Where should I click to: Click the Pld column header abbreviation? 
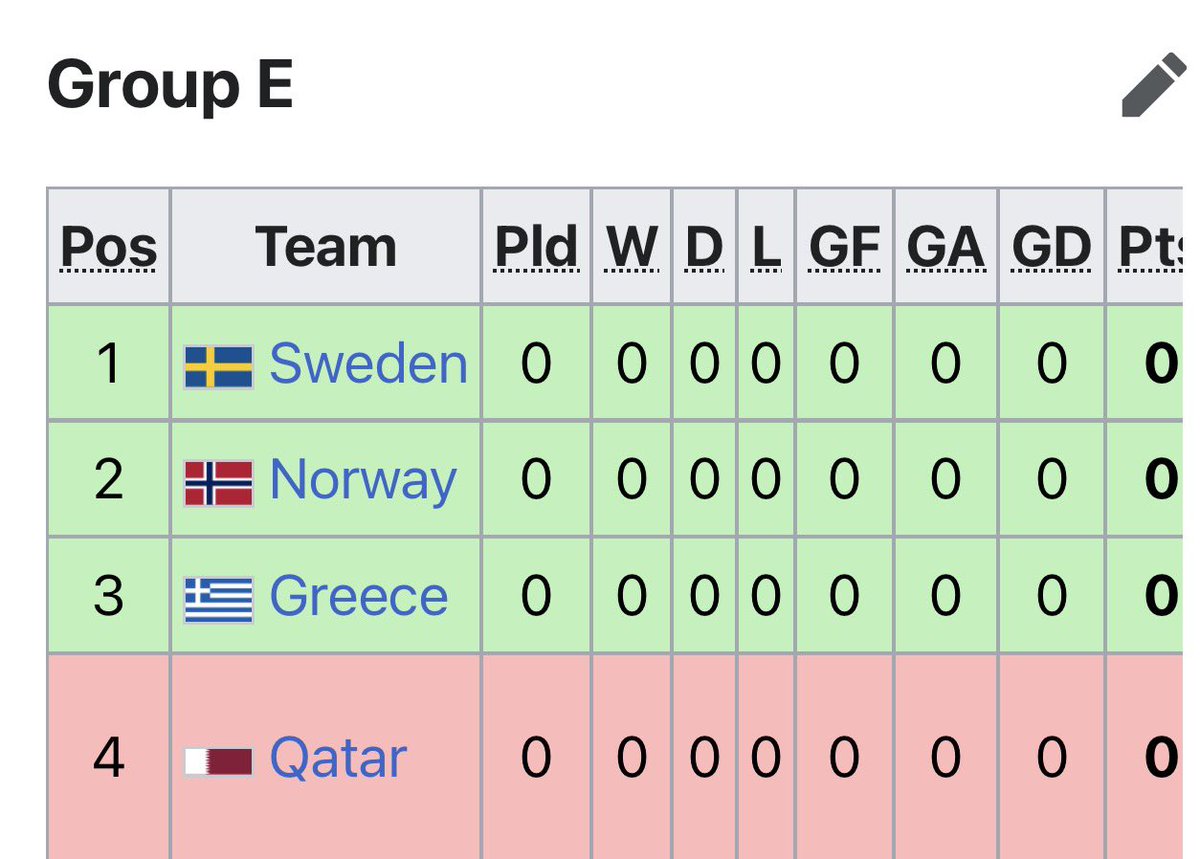[537, 247]
